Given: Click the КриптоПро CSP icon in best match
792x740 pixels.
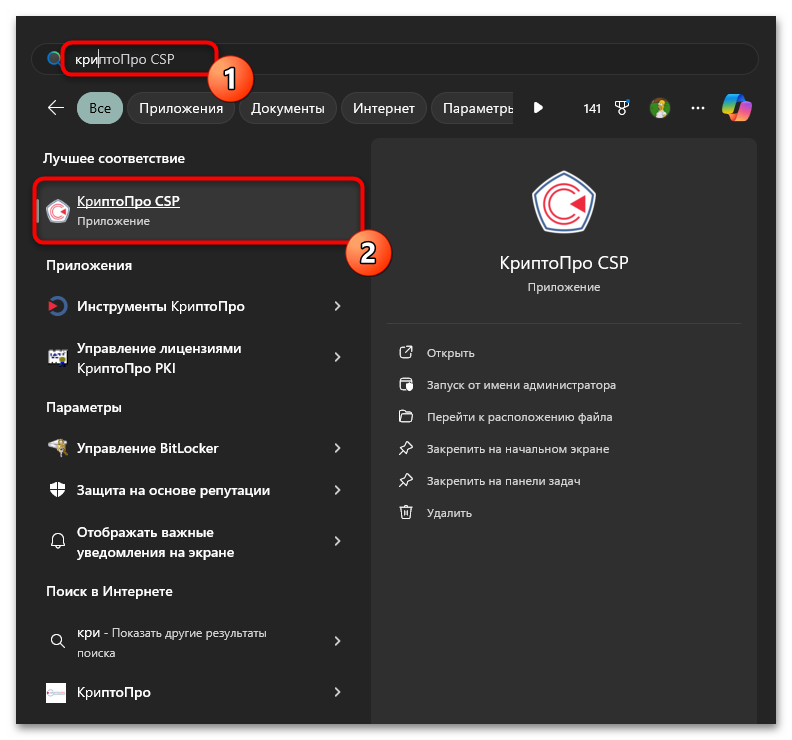Looking at the screenshot, I should coord(58,211).
